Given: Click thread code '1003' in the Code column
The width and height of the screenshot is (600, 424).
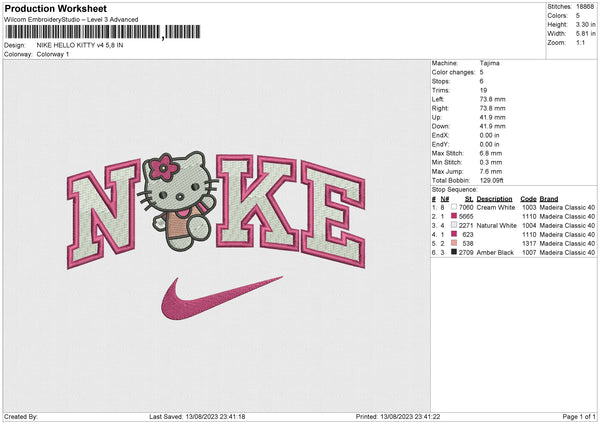Looking at the screenshot, I should click(x=529, y=207).
